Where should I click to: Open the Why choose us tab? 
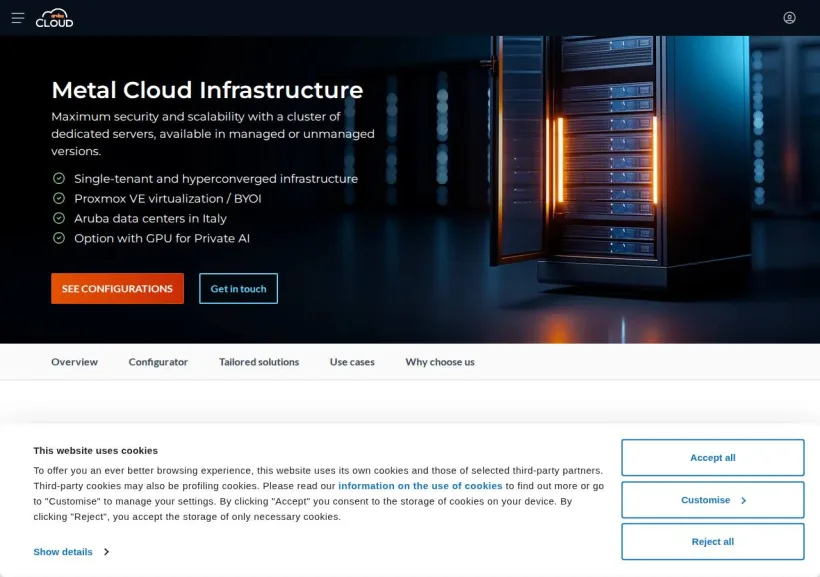point(440,362)
